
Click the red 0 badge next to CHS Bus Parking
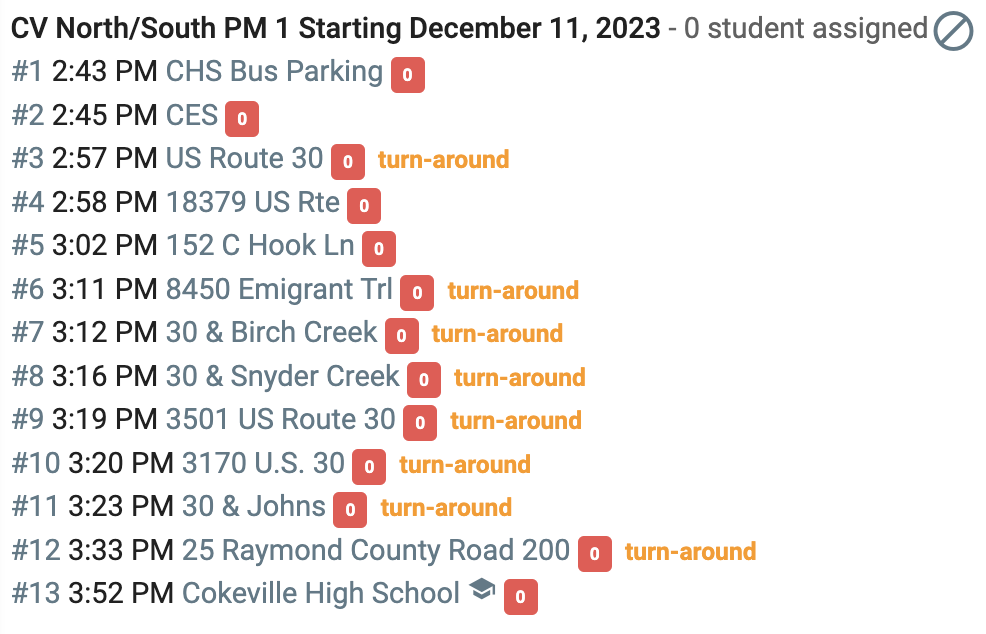pos(407,75)
